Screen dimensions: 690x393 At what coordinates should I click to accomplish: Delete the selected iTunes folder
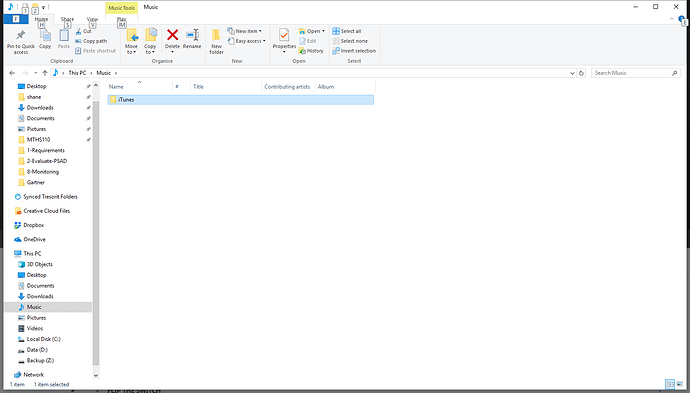pos(172,39)
